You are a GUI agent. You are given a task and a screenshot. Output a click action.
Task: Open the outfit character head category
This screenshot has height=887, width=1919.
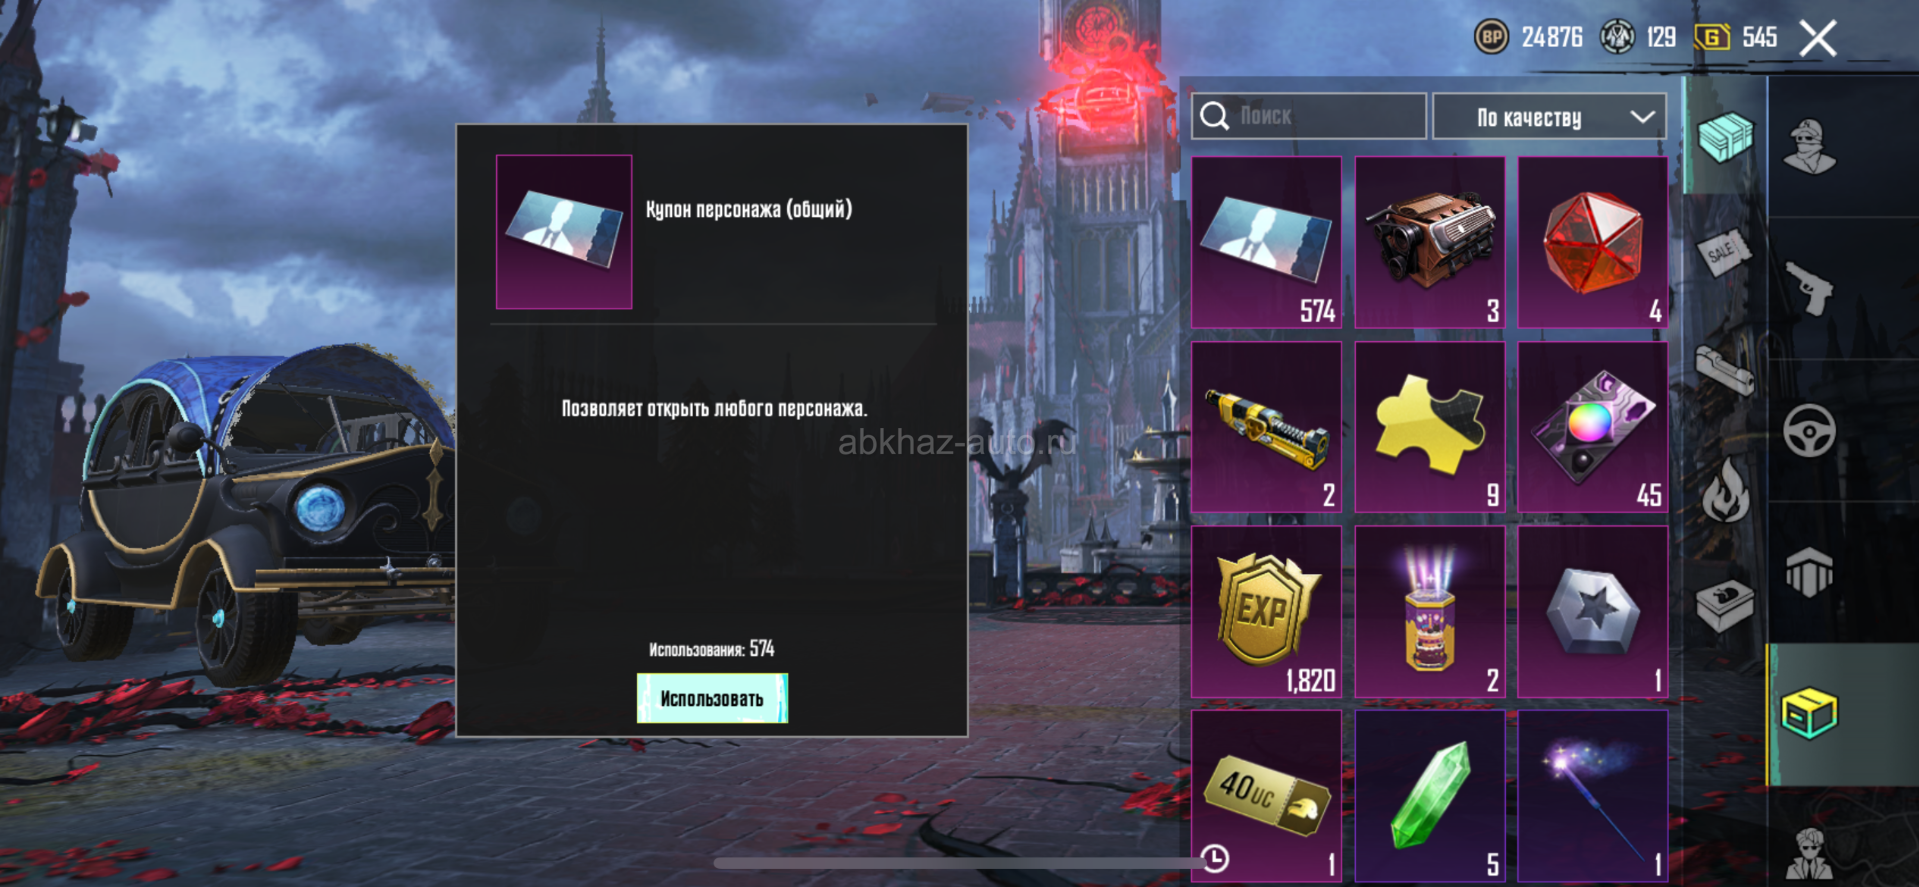[x=1810, y=146]
